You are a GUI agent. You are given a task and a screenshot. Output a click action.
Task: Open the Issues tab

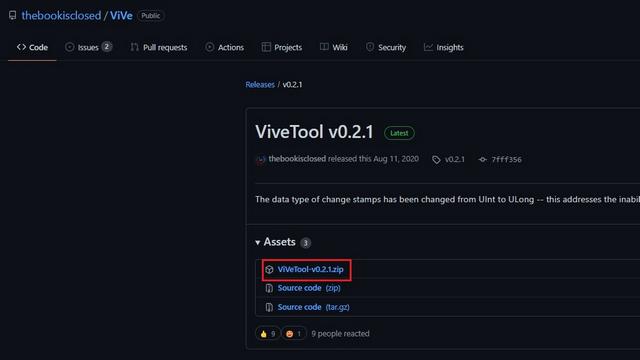pyautogui.click(x=88, y=47)
